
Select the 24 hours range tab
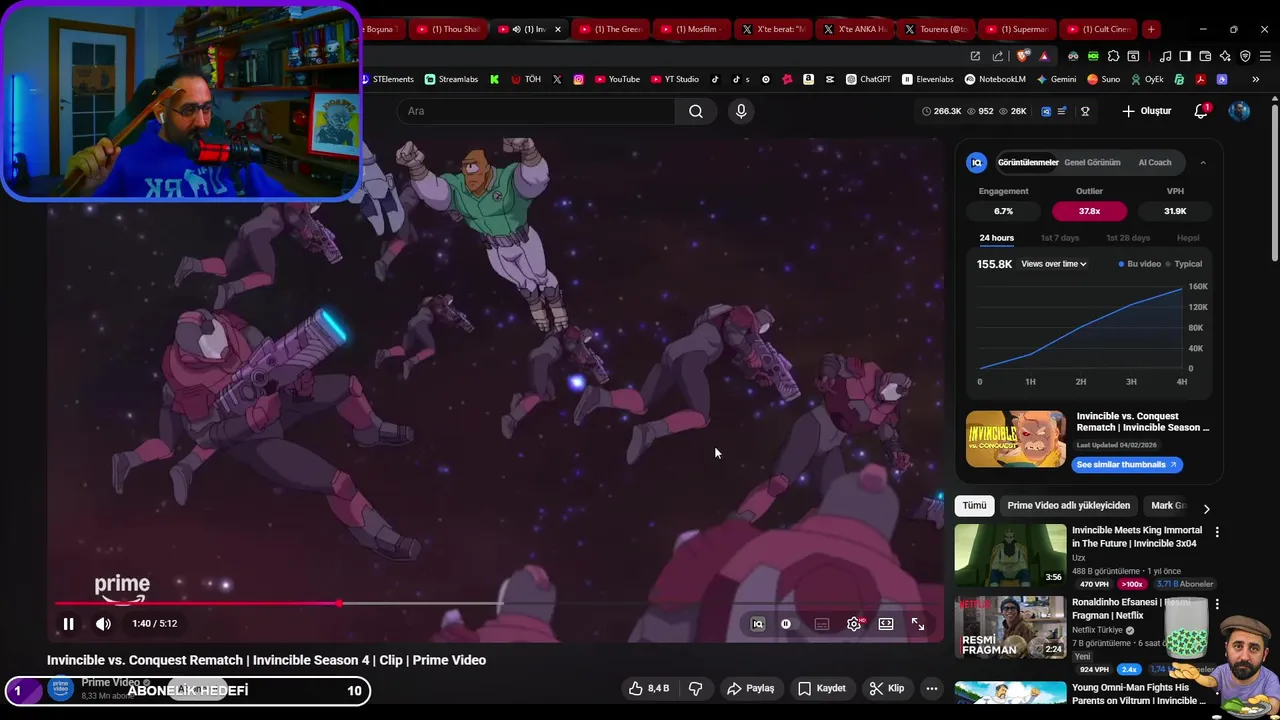point(996,238)
